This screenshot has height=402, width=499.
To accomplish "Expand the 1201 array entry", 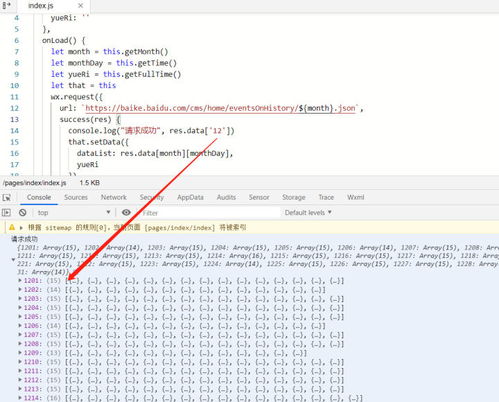I will point(20,281).
